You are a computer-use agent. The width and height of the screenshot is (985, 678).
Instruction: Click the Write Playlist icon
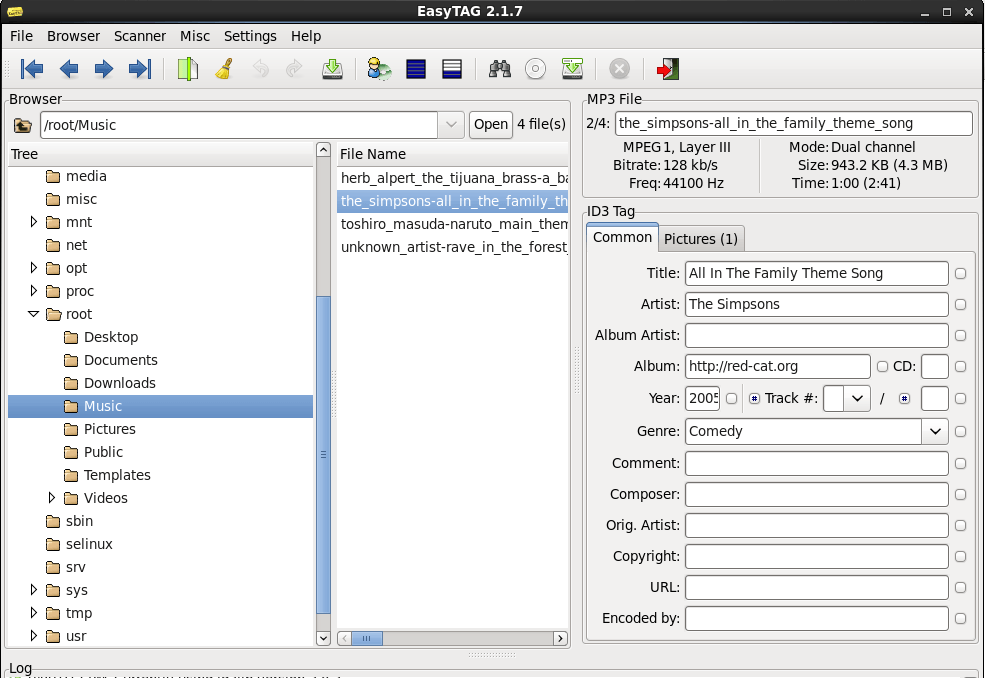[572, 69]
